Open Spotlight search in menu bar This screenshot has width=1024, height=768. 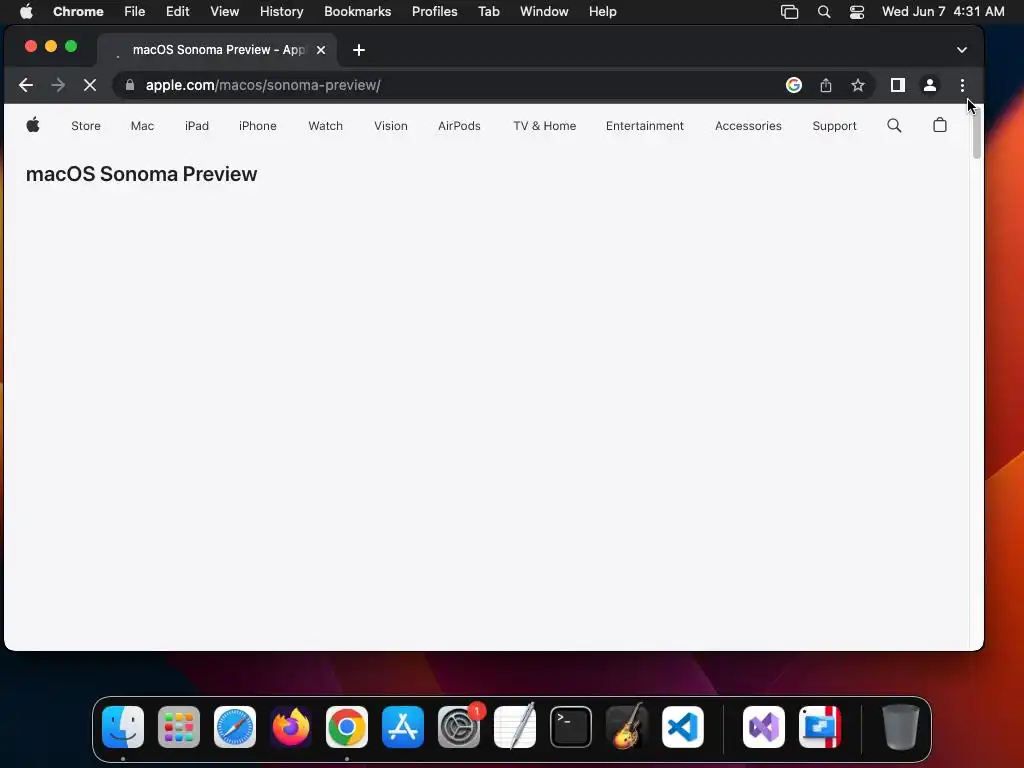[824, 12]
